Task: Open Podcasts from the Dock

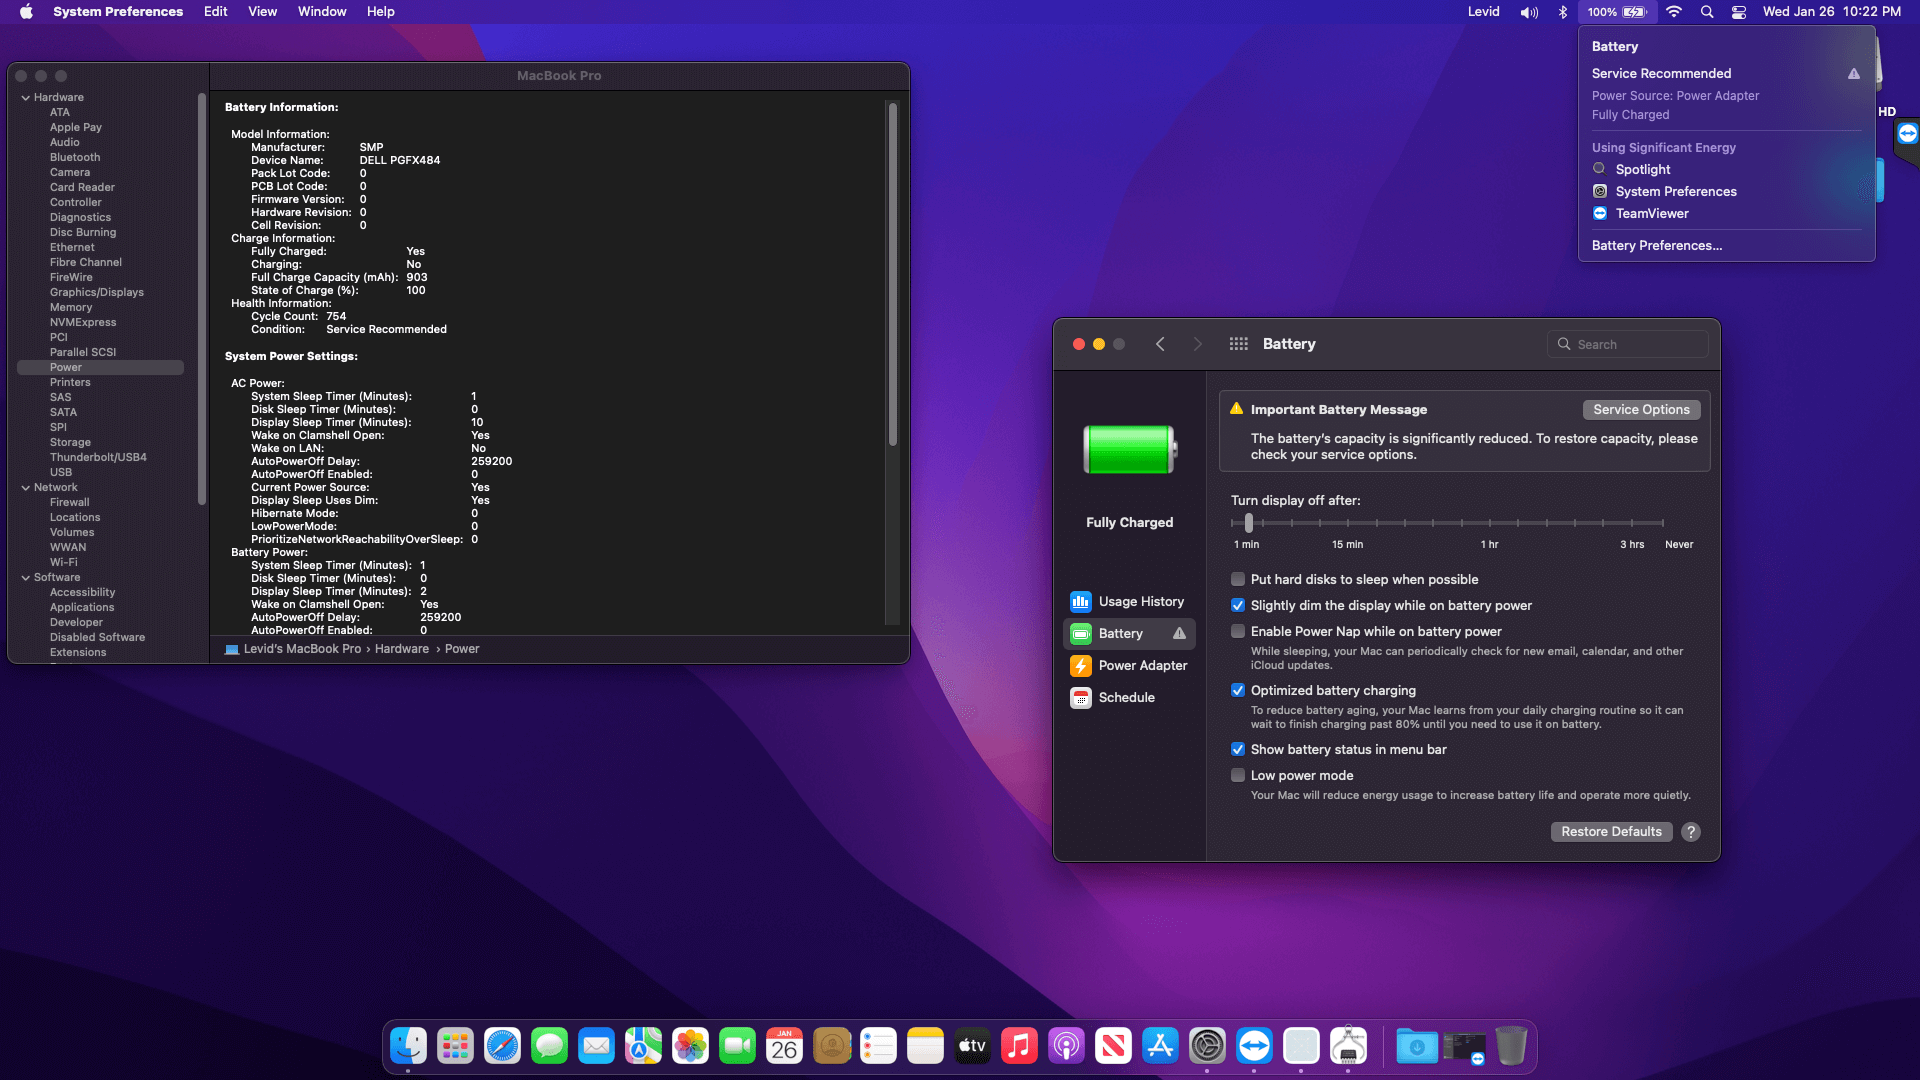Action: pyautogui.click(x=1066, y=1047)
